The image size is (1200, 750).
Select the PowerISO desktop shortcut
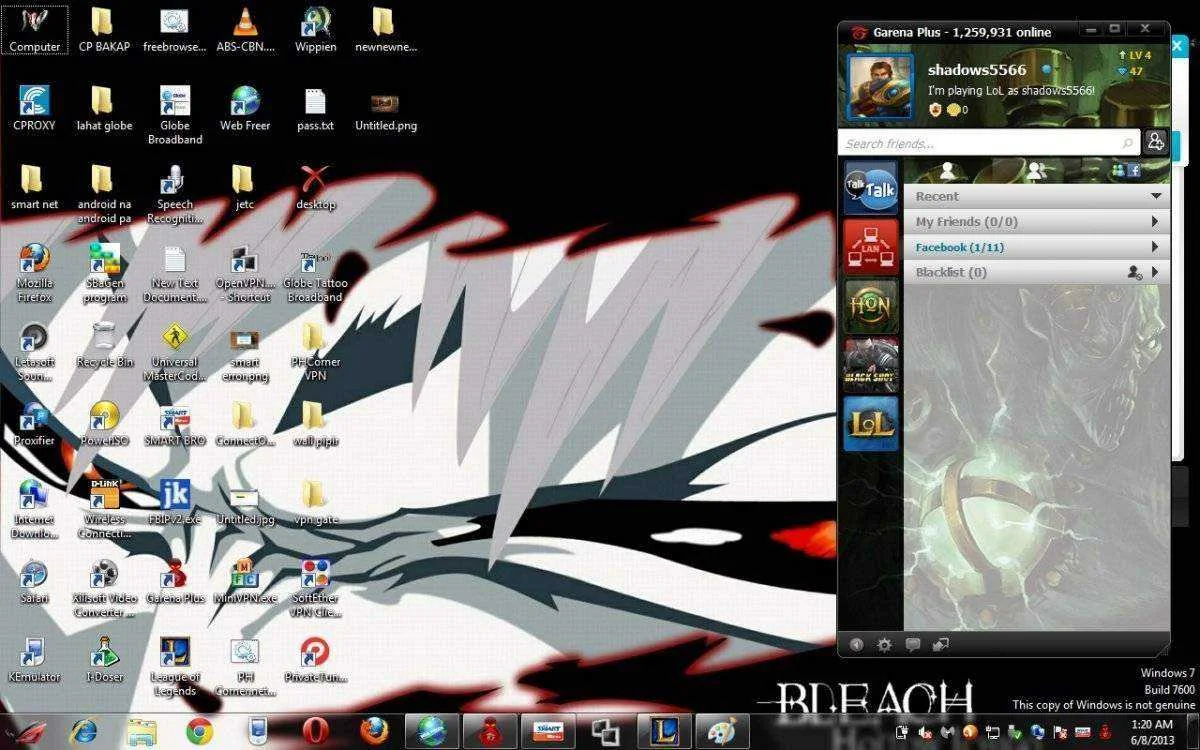tap(105, 422)
